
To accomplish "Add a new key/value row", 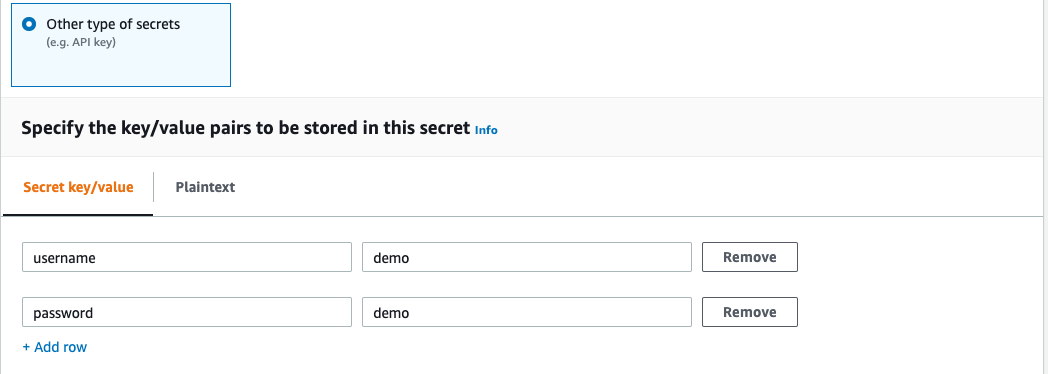I will [55, 347].
